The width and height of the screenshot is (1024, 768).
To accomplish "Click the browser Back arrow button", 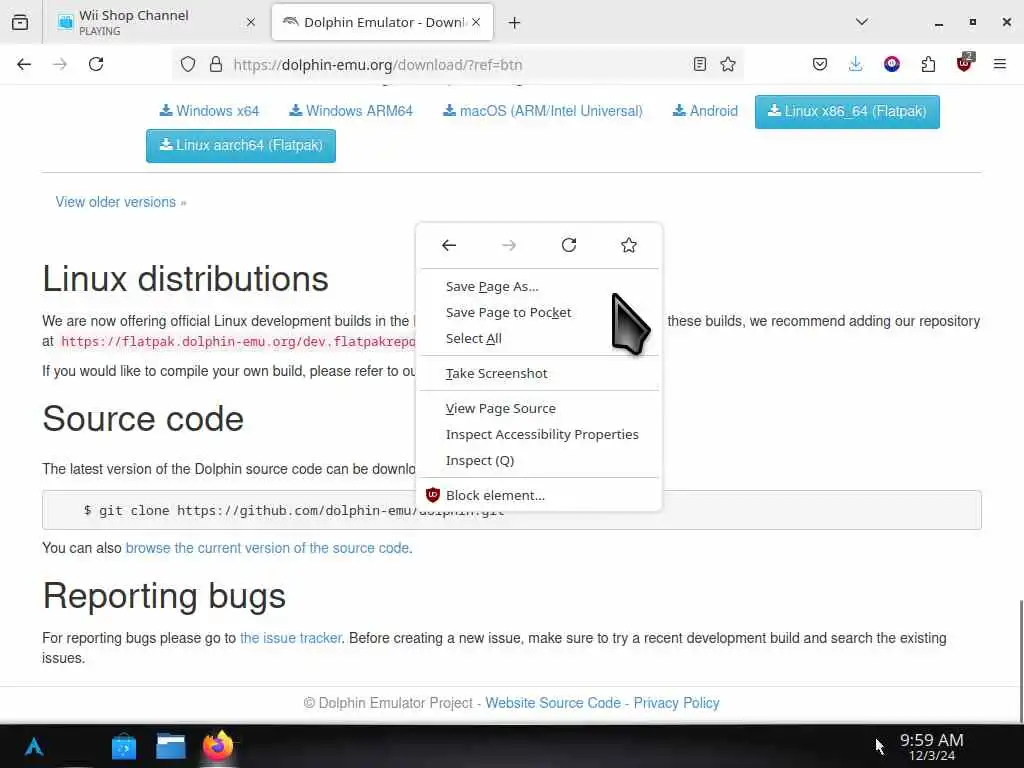I will [x=24, y=64].
